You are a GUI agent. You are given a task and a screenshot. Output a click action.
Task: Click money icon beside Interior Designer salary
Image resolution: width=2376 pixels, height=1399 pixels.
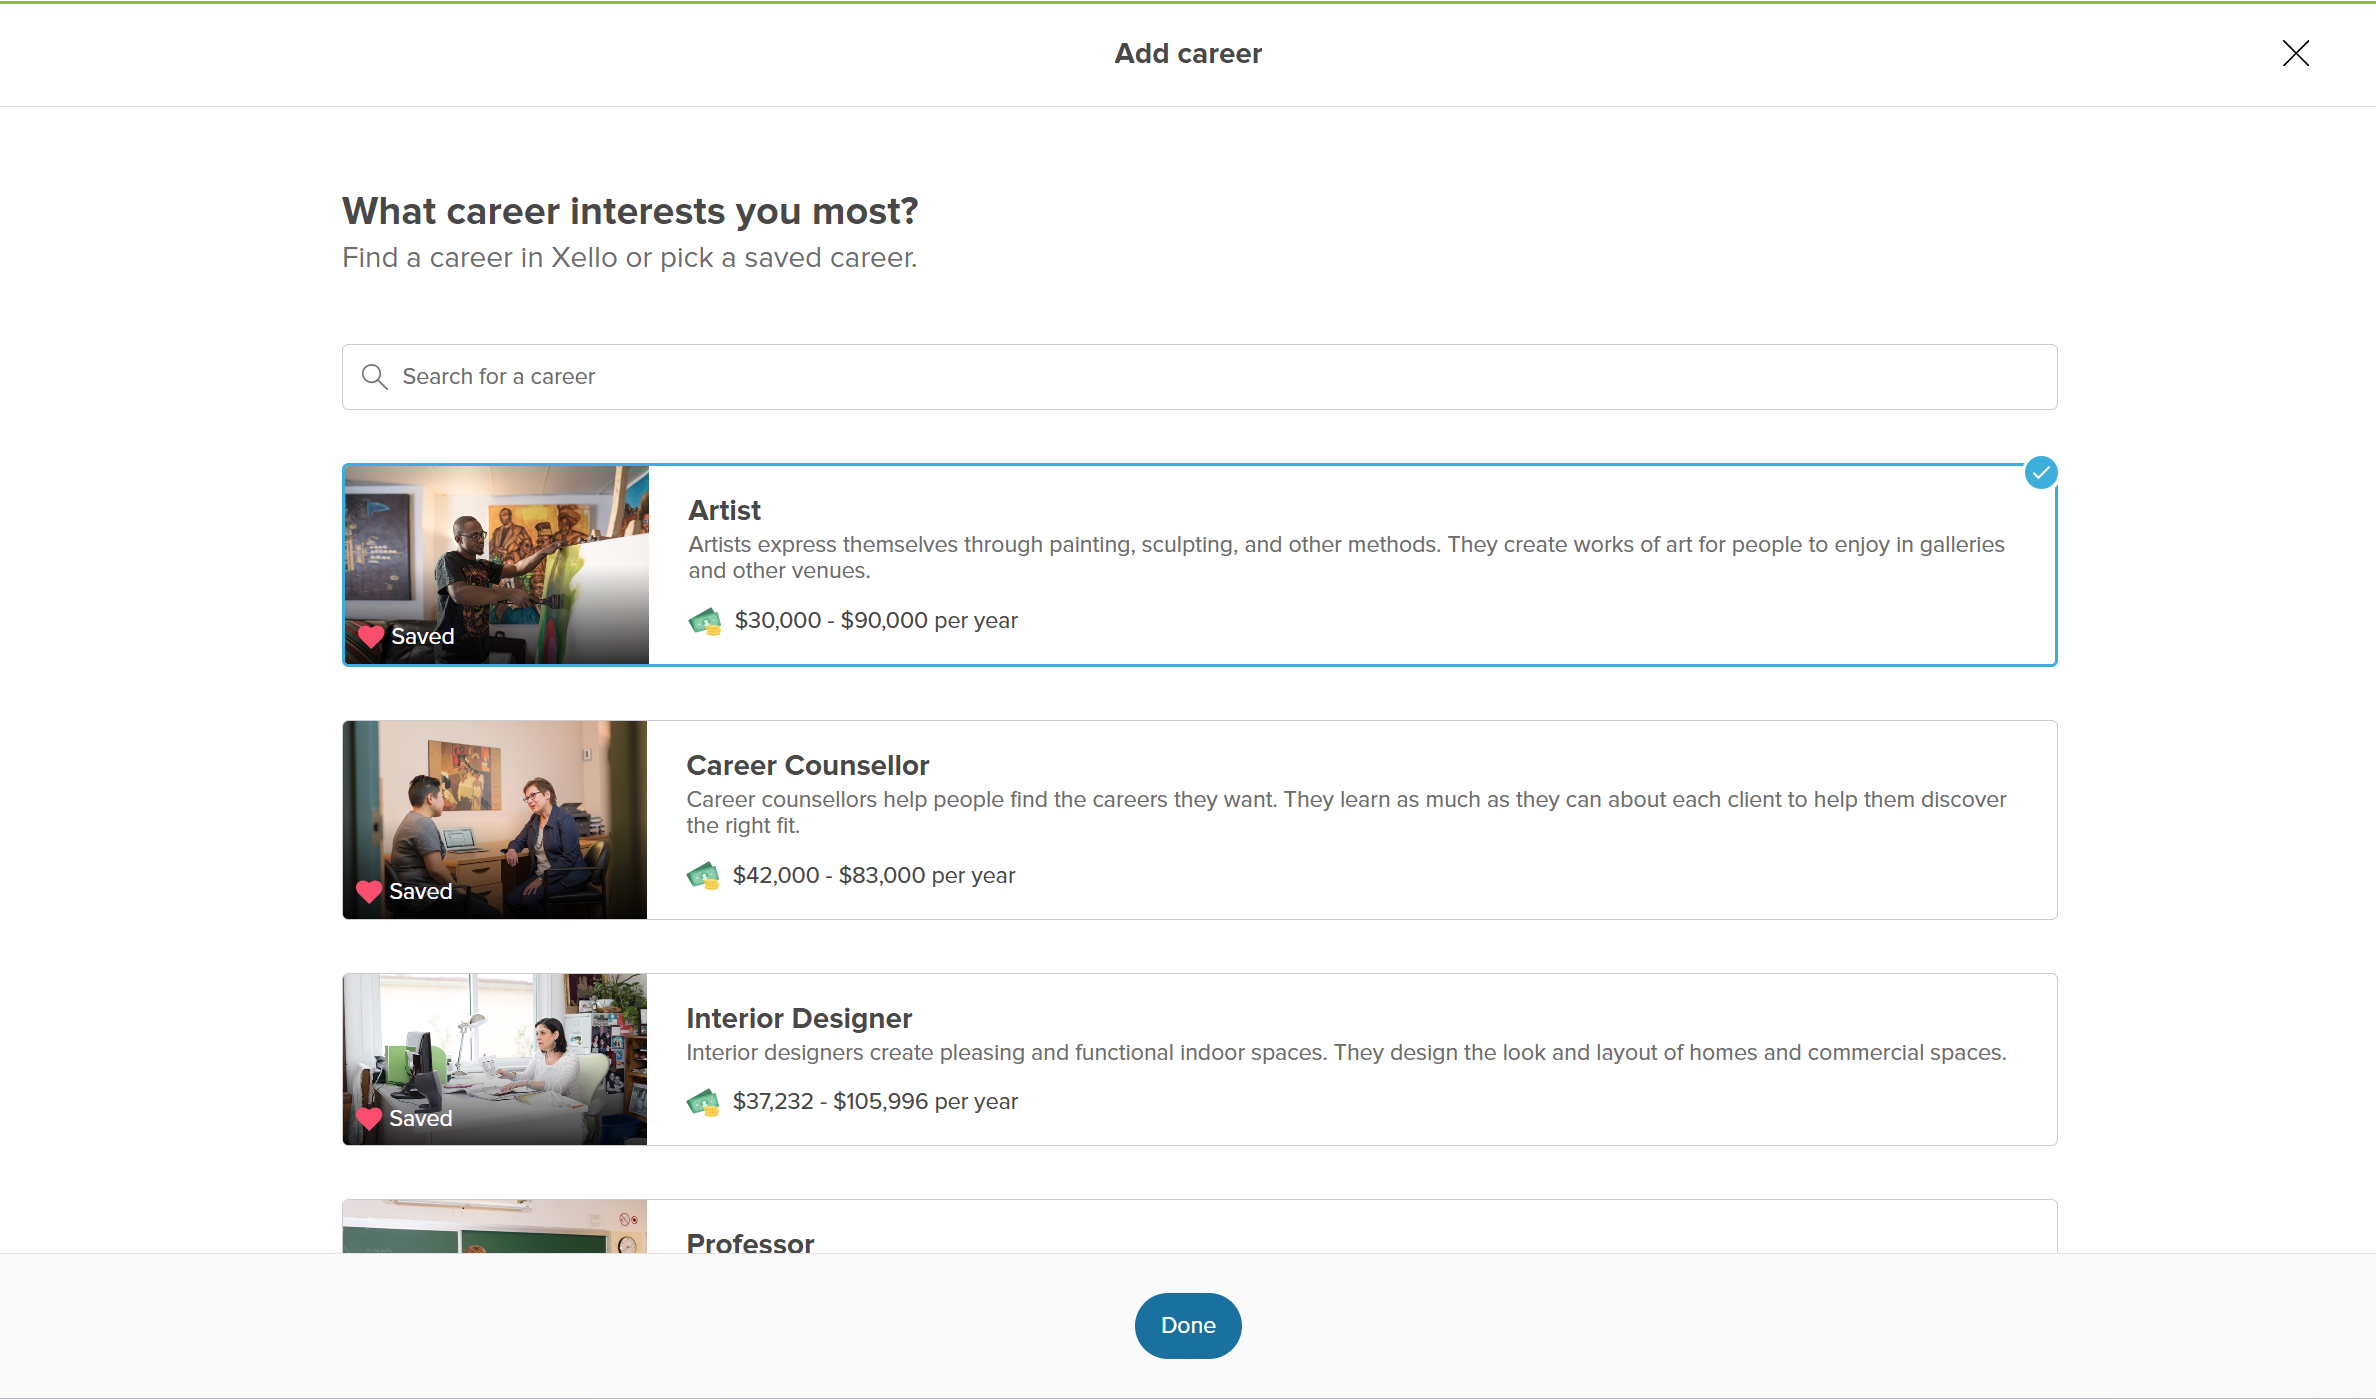(x=703, y=1102)
